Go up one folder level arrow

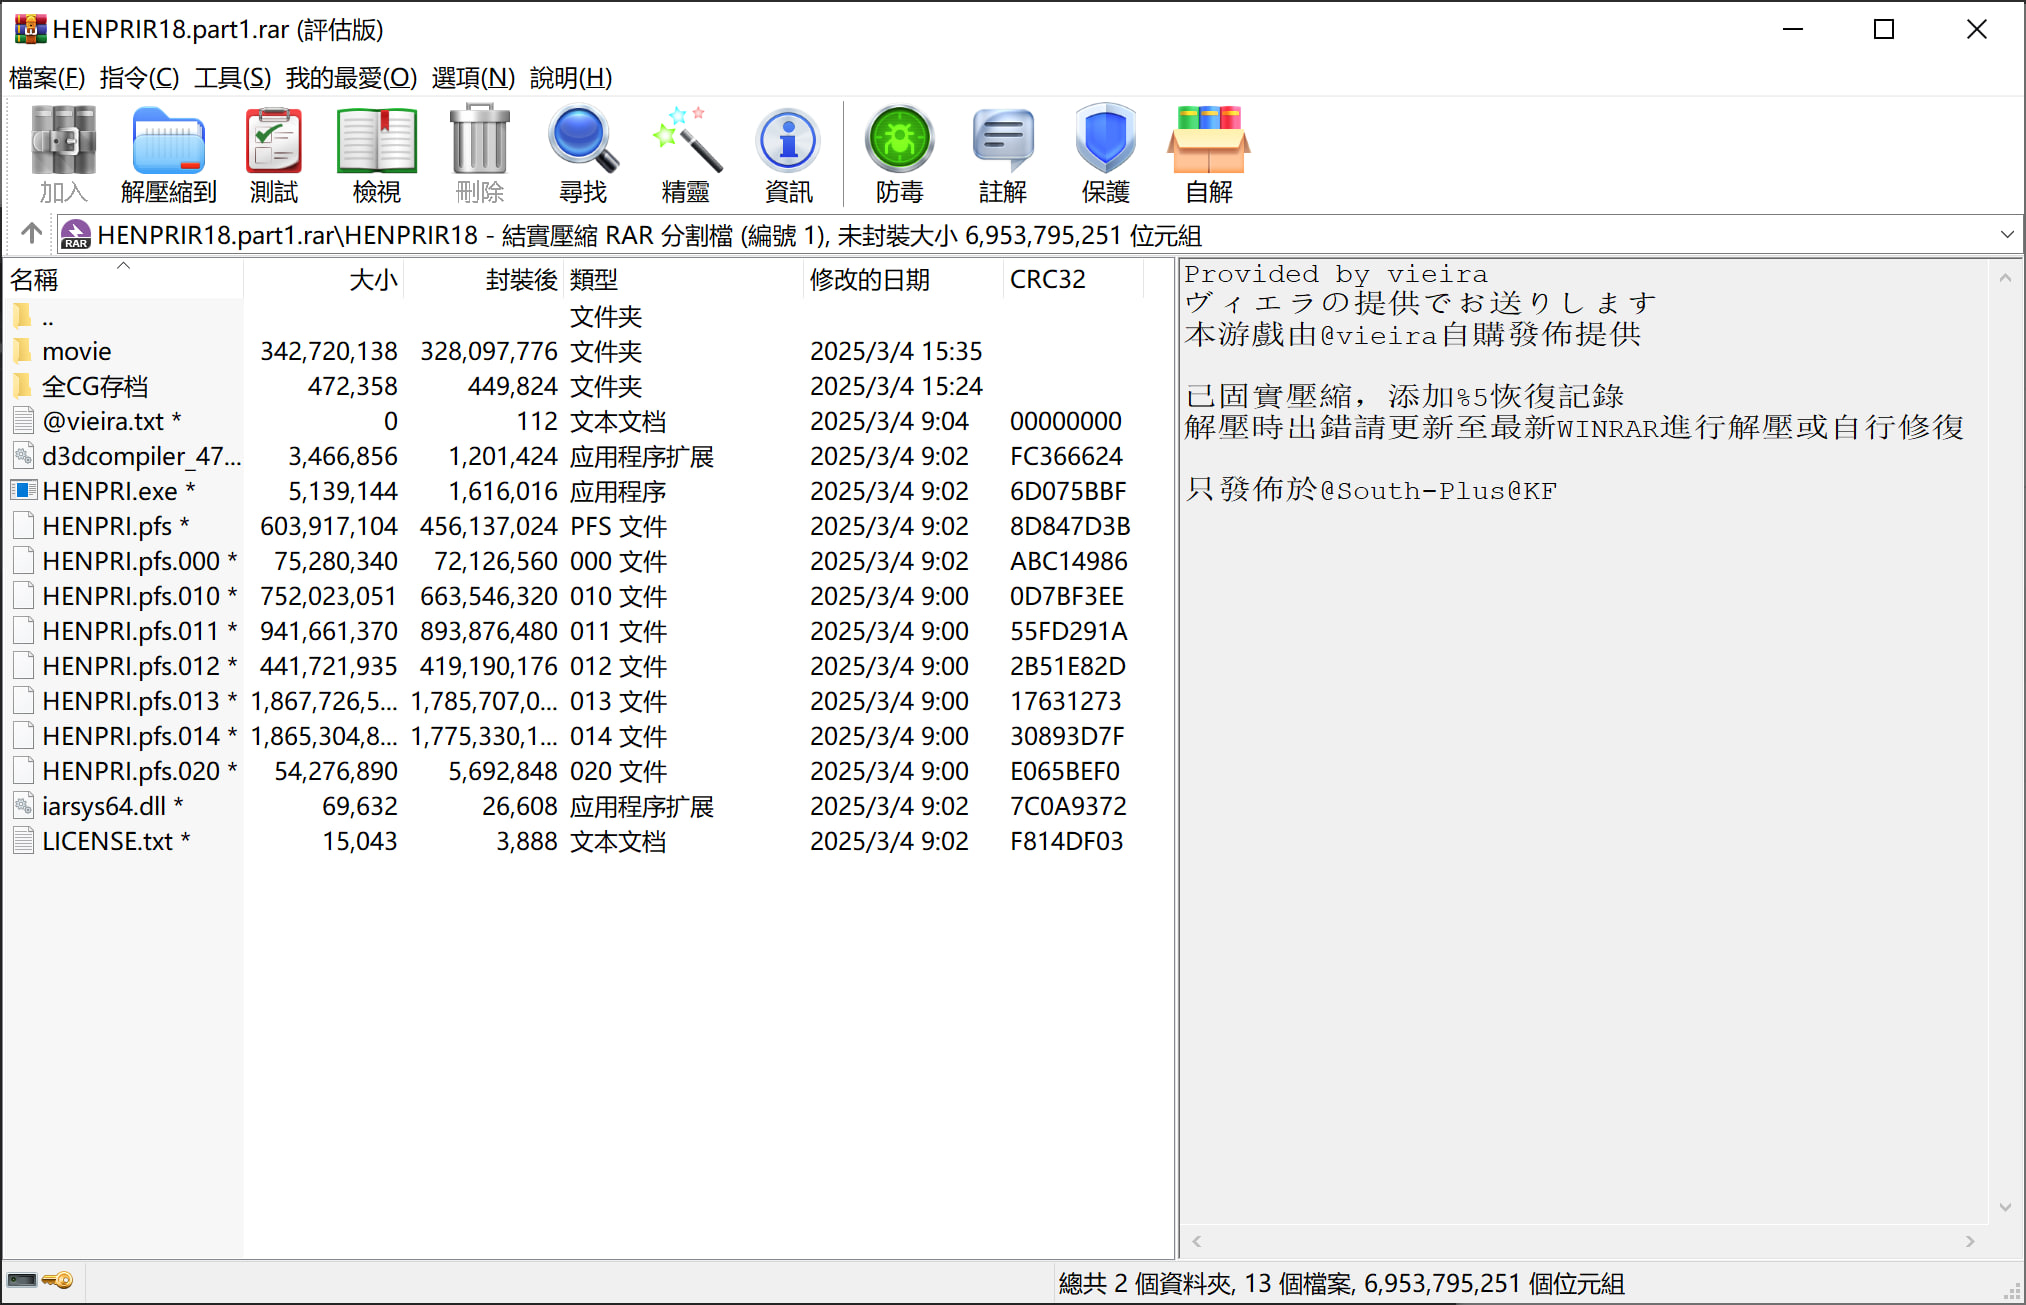31,234
